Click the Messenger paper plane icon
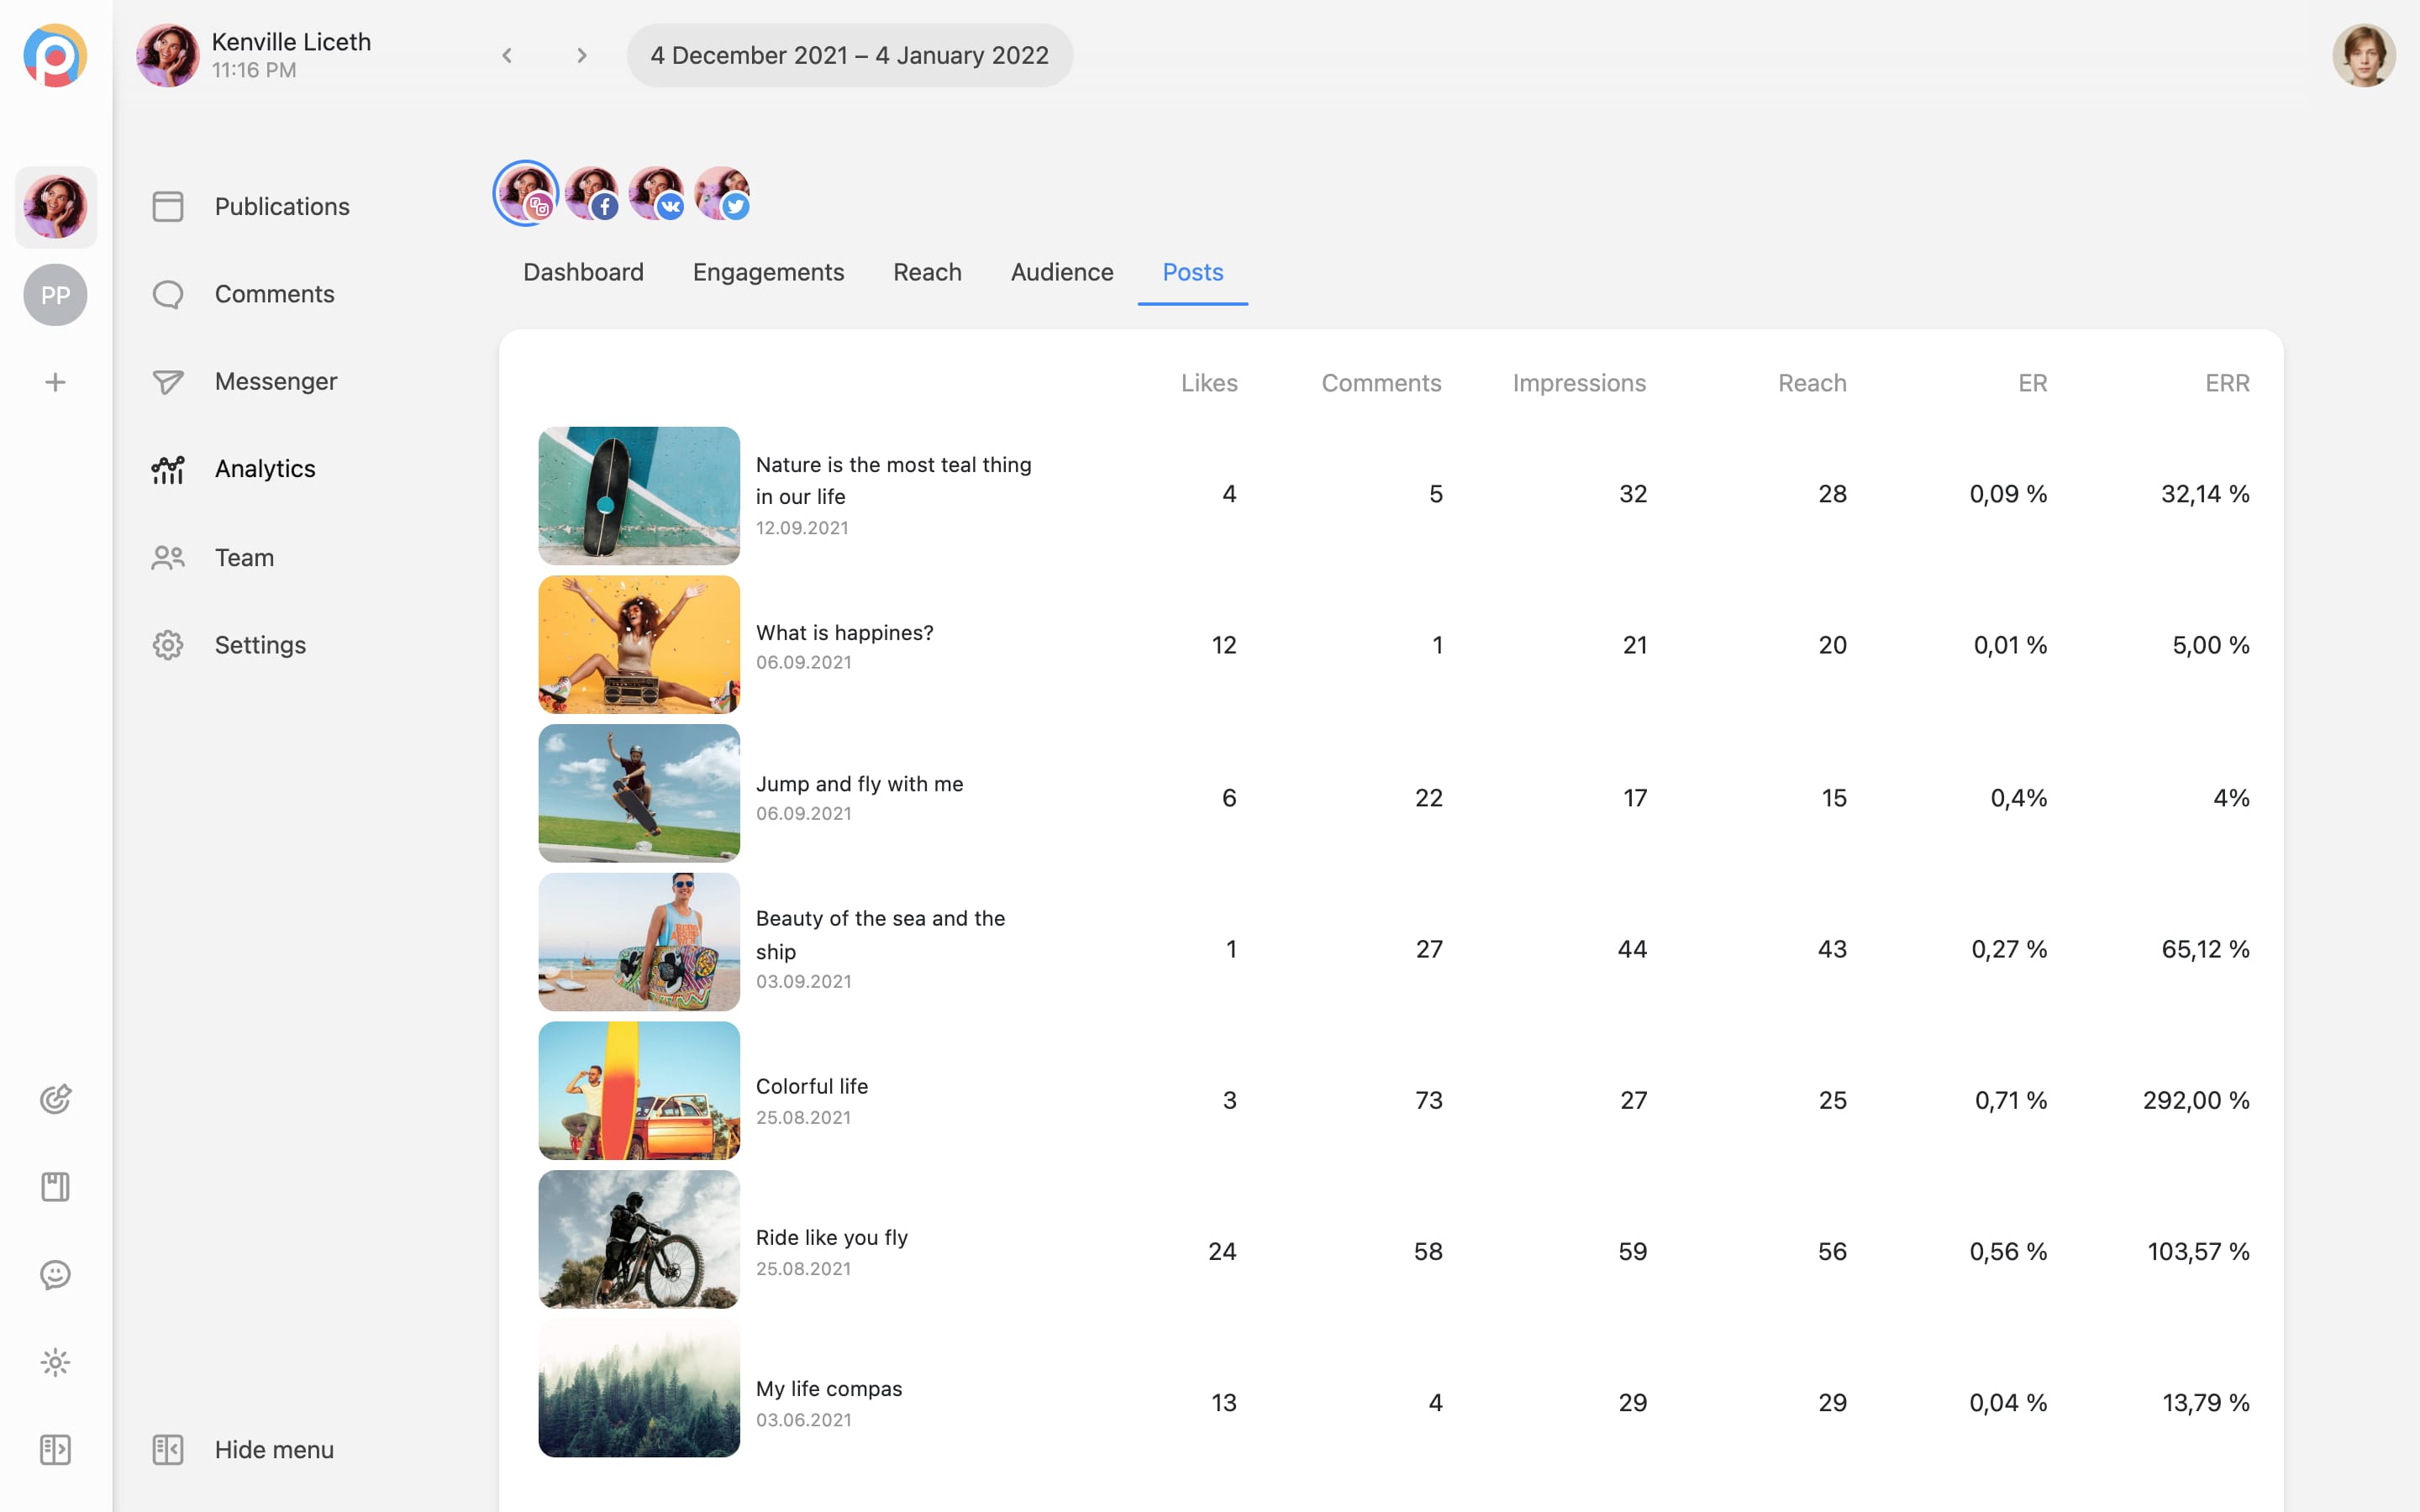This screenshot has height=1512, width=2420. [x=168, y=381]
